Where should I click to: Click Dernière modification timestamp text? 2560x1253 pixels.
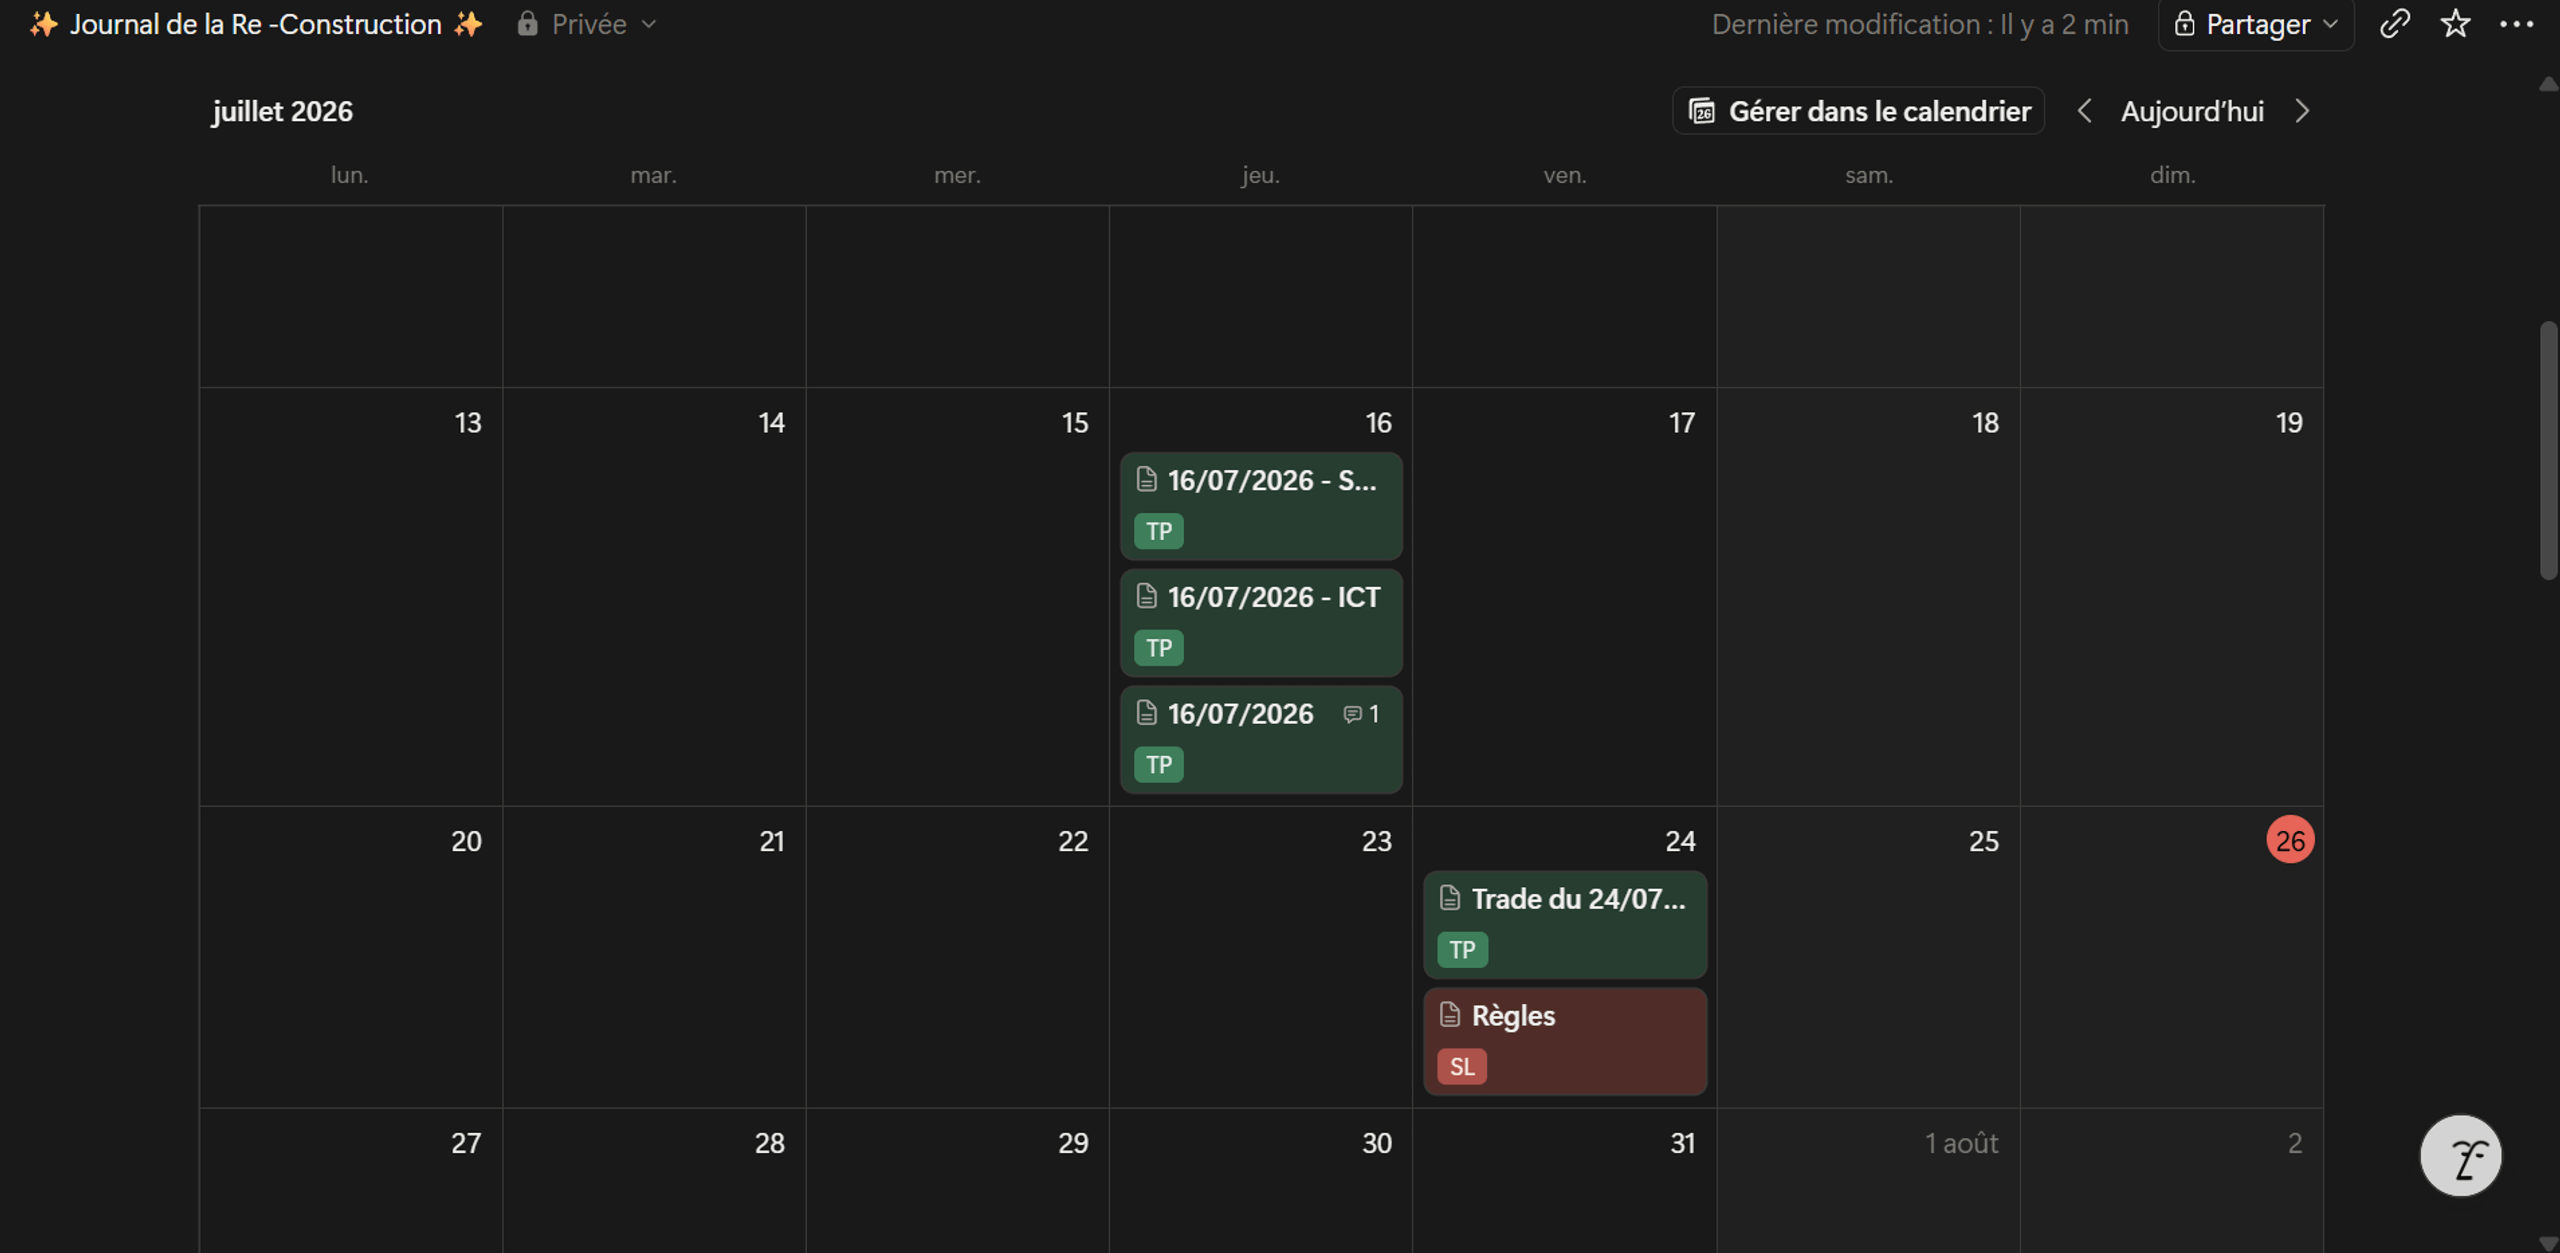(1919, 24)
